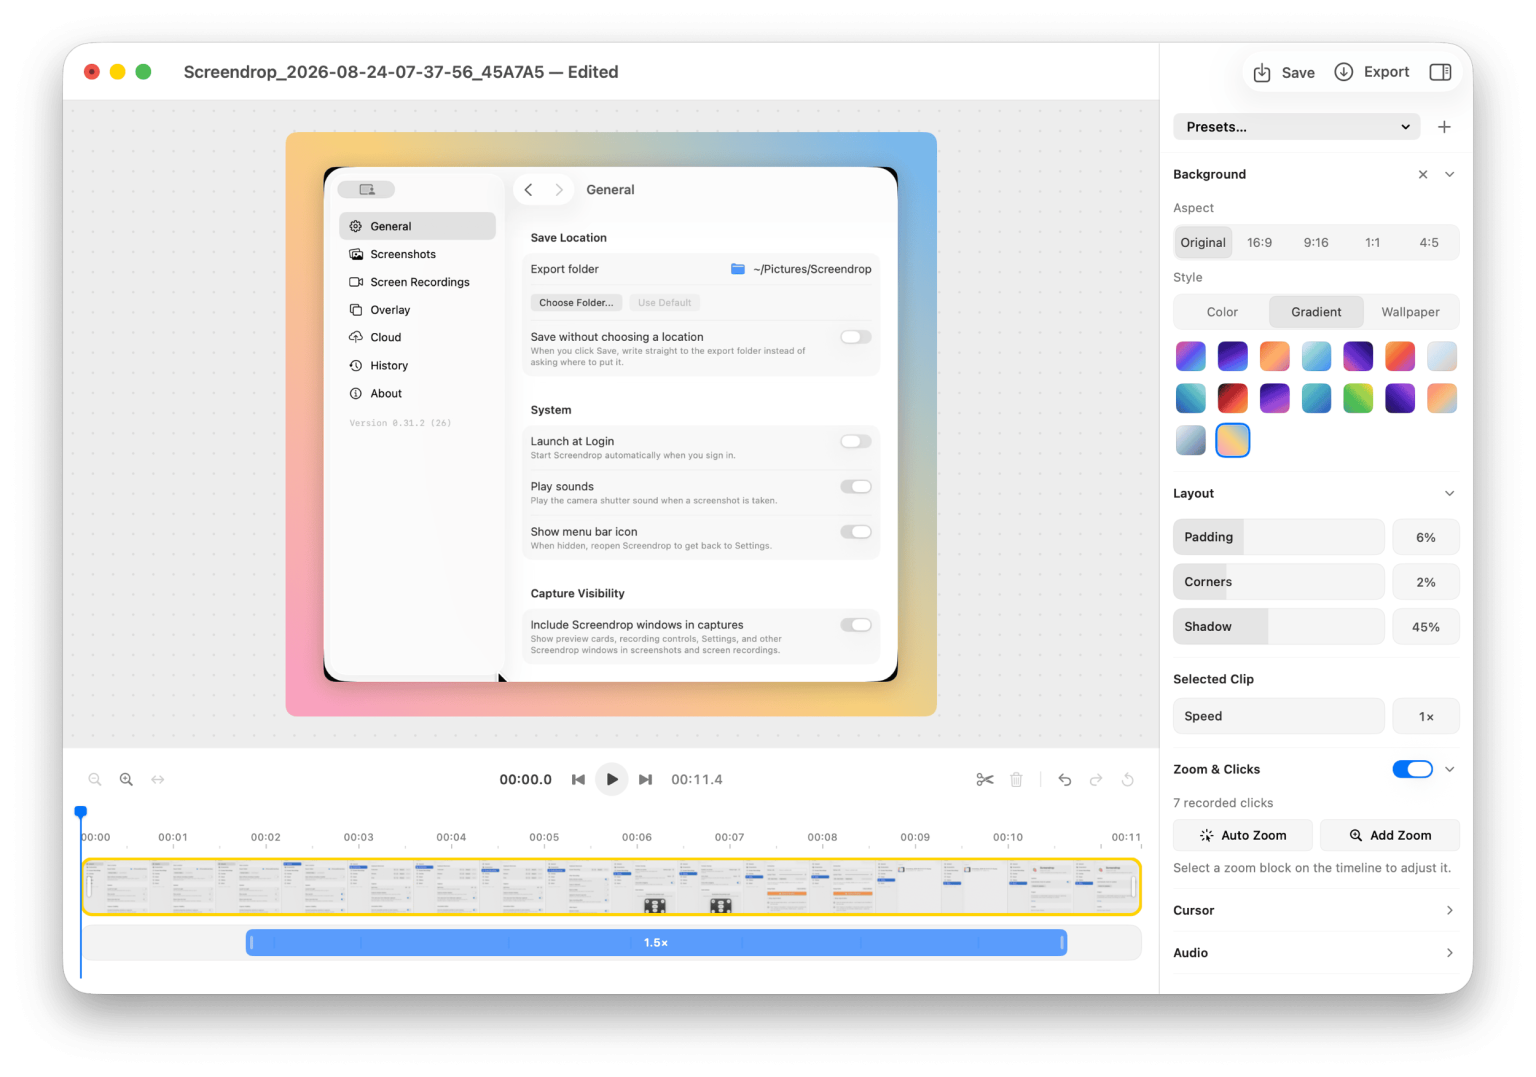This screenshot has height=1077, width=1536.
Task: Choose the 9:16 aspect ratio
Action: (1316, 242)
